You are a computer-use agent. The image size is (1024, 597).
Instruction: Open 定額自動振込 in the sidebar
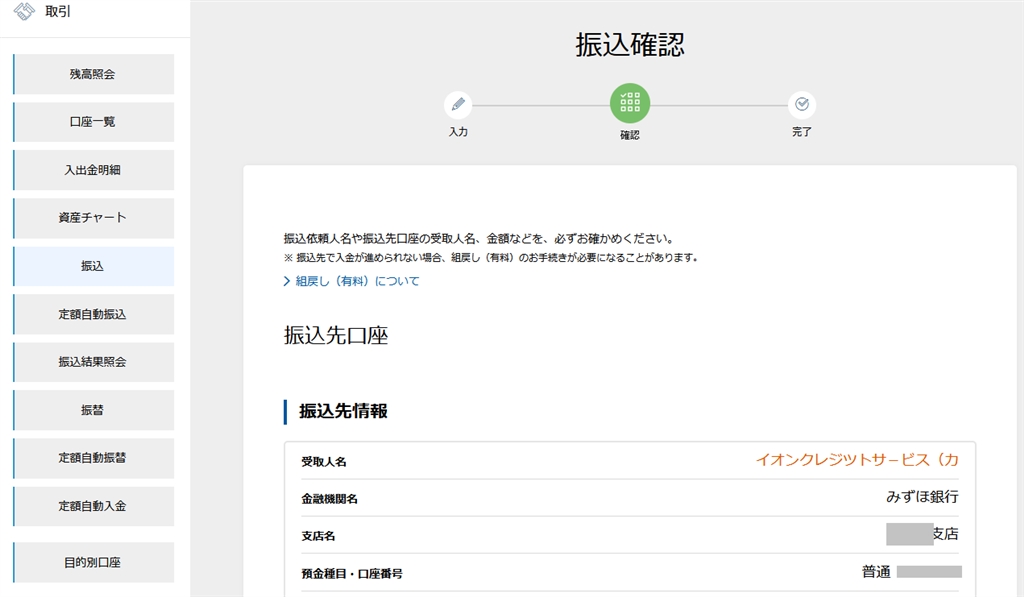tap(93, 314)
